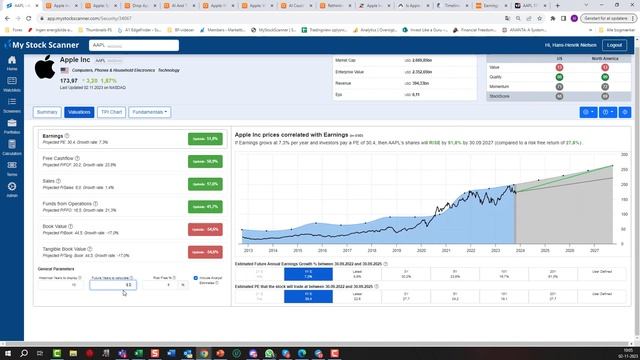Click the browser reload icon
Screen dimensions: 640x360
(x=29, y=18)
